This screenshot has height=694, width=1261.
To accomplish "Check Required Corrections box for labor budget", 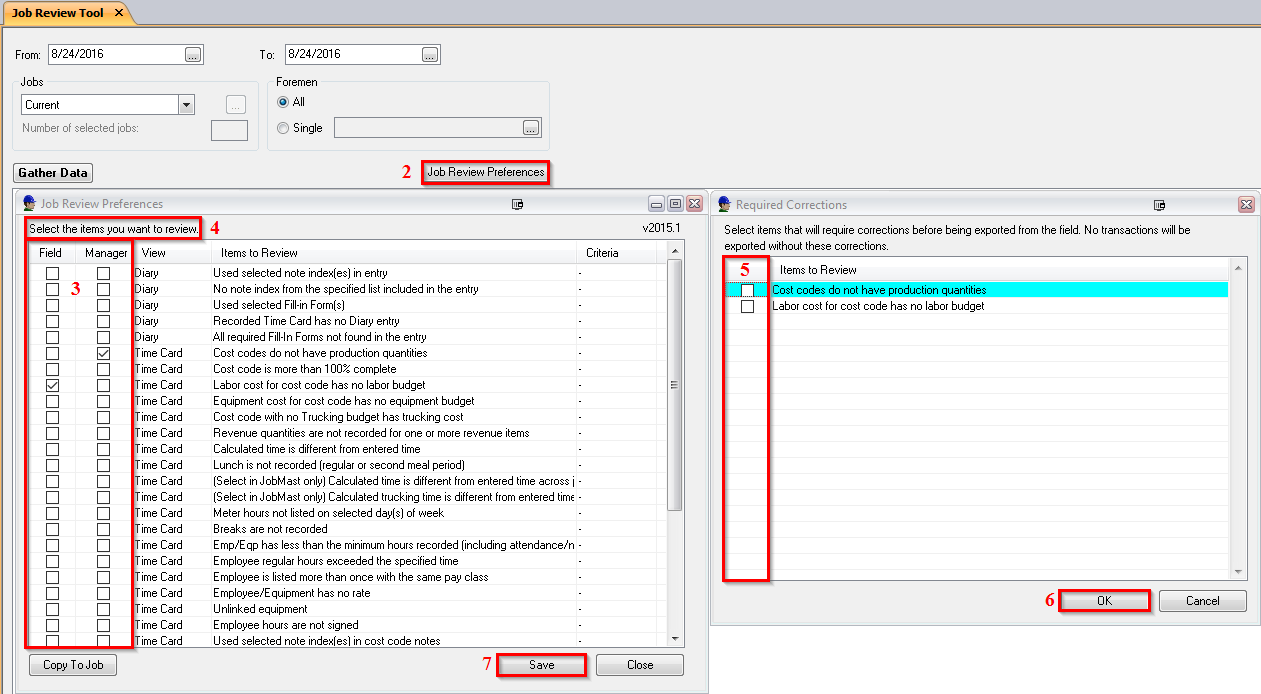I will 747,306.
